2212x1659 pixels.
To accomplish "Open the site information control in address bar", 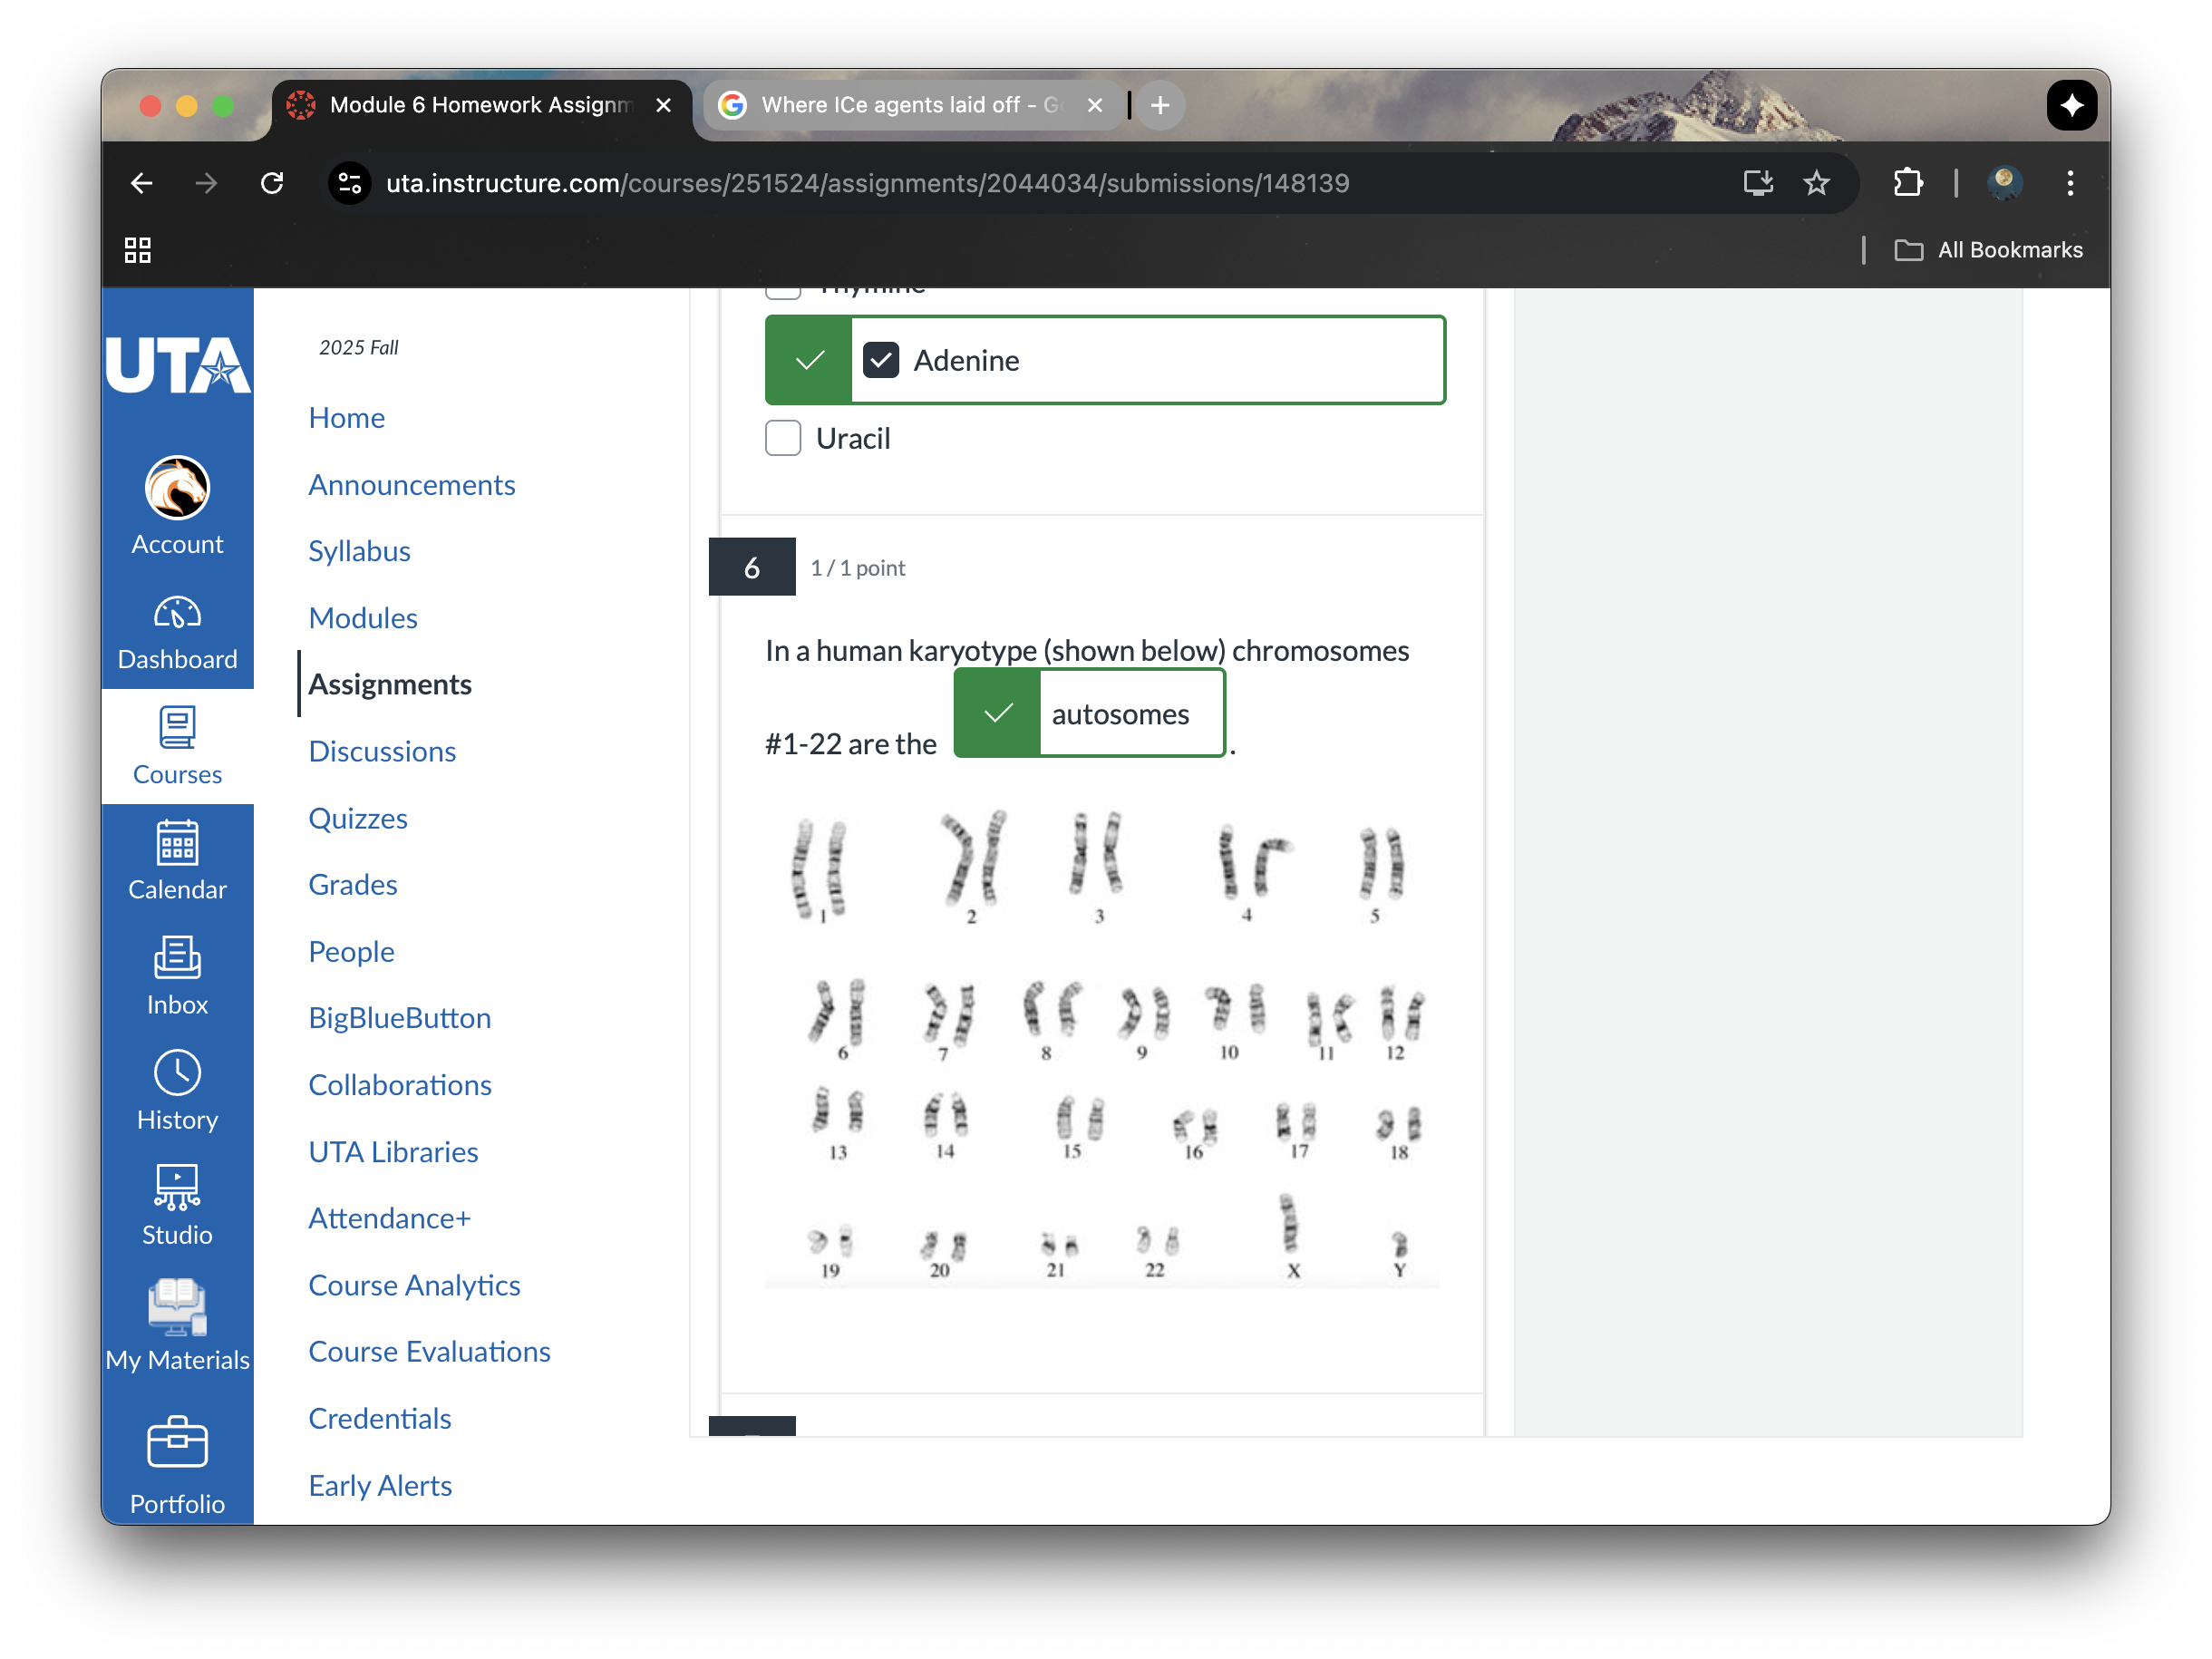I will 350,183.
